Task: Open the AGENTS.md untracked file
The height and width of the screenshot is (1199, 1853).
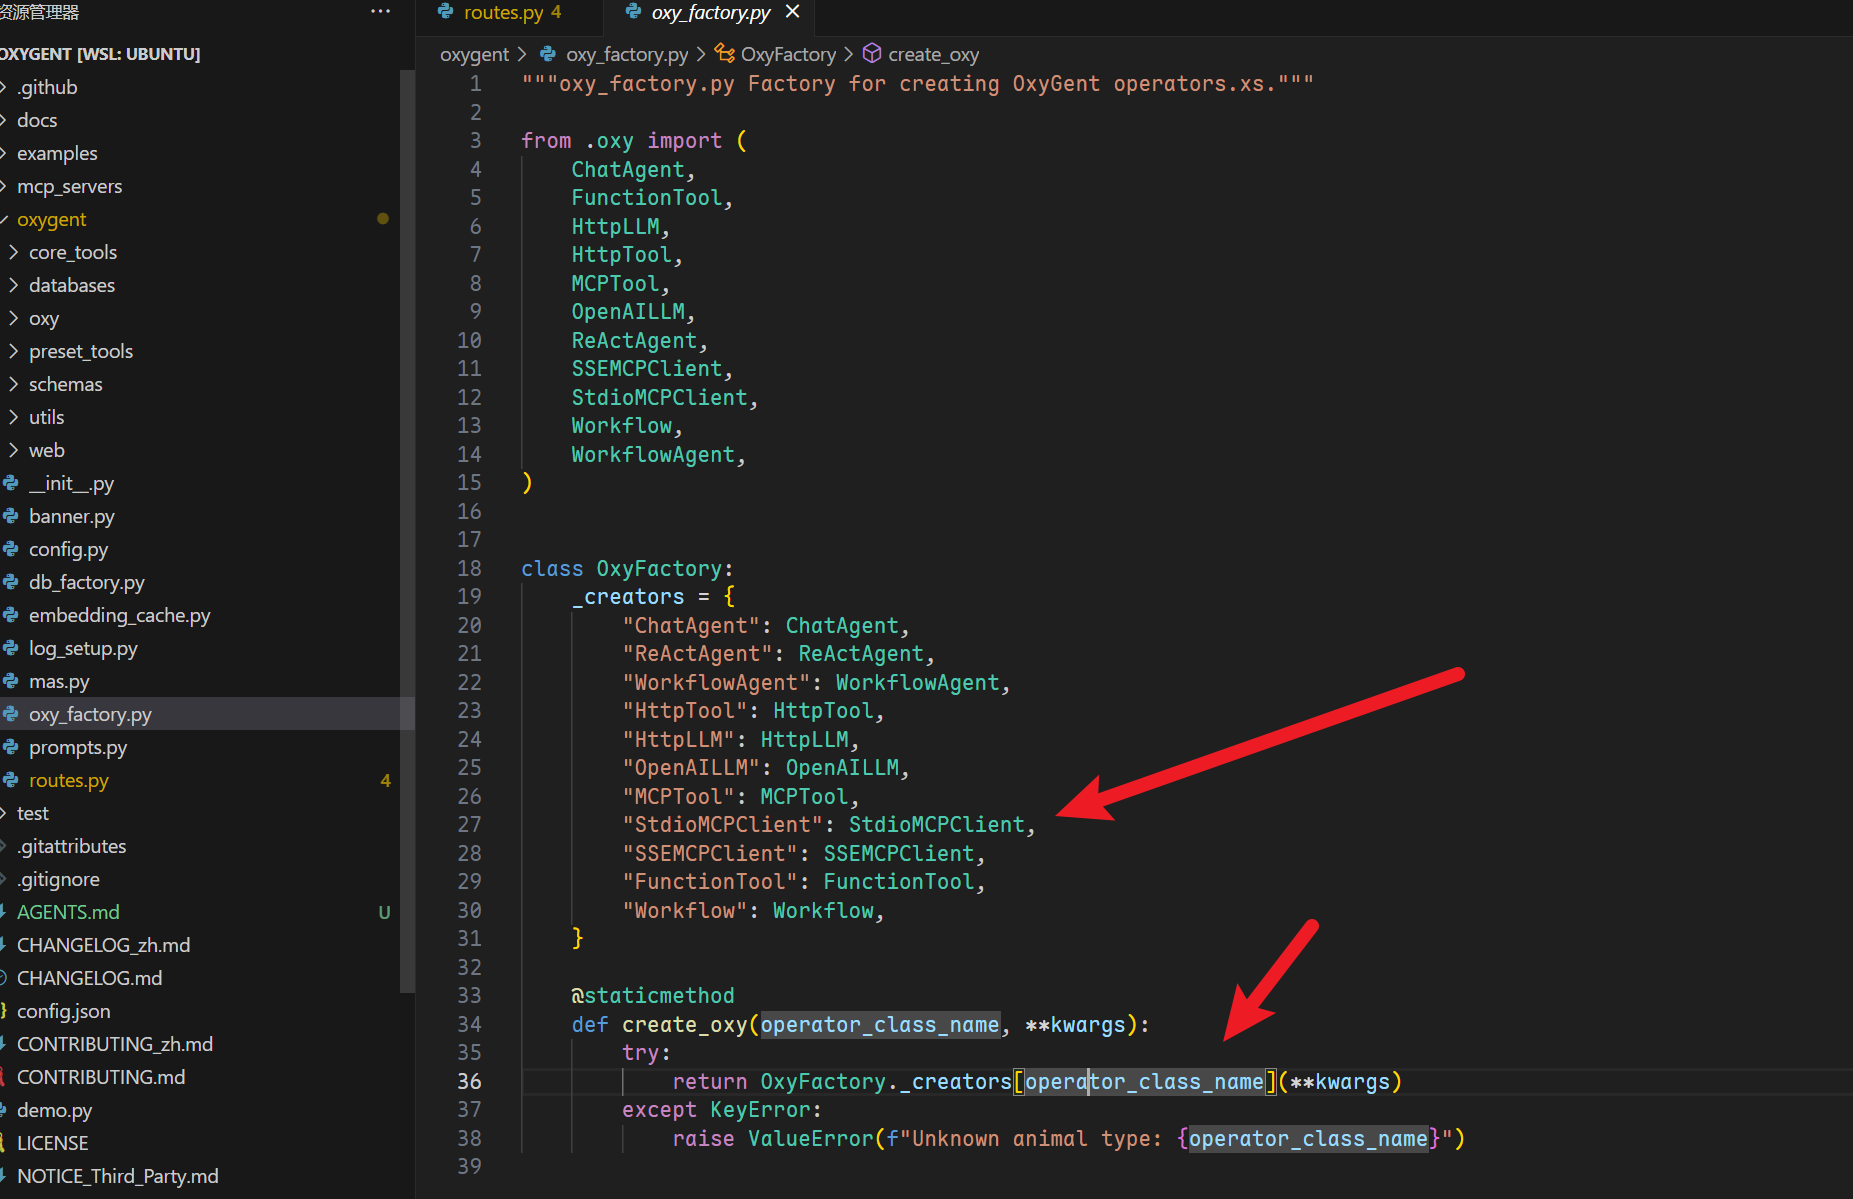Action: tap(68, 912)
